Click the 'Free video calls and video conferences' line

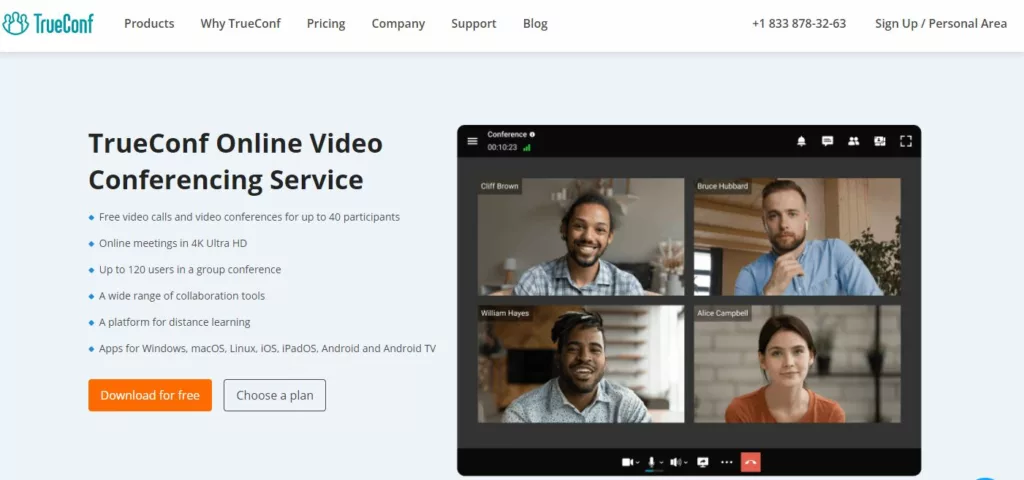pos(249,217)
